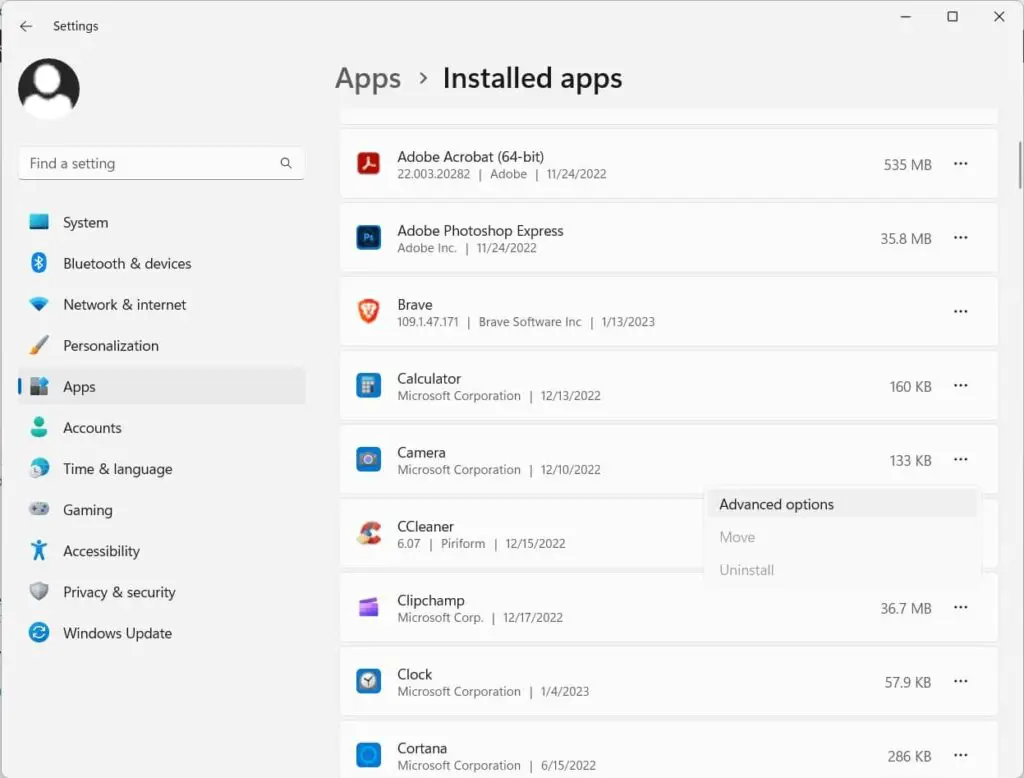Open the more options menu for Calculator
The width and height of the screenshot is (1024, 778).
click(960, 386)
